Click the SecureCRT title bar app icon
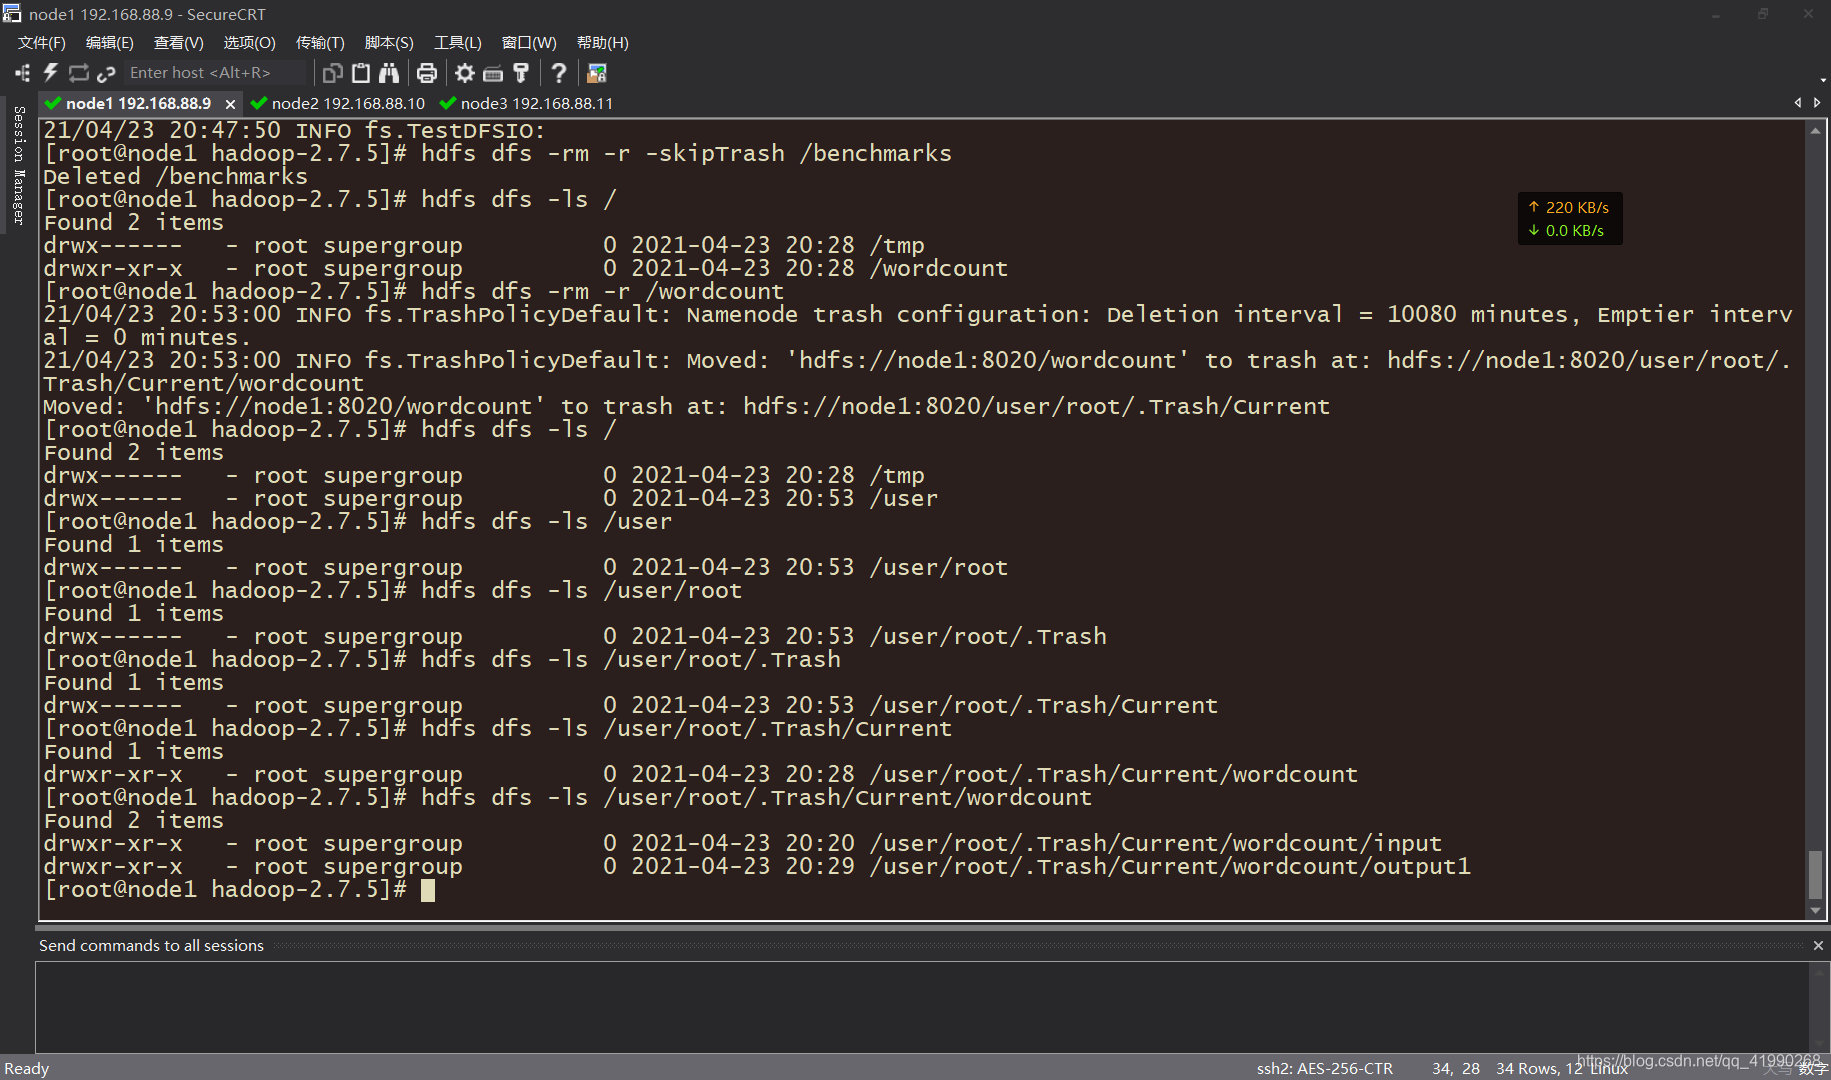This screenshot has height=1080, width=1831. [12, 14]
